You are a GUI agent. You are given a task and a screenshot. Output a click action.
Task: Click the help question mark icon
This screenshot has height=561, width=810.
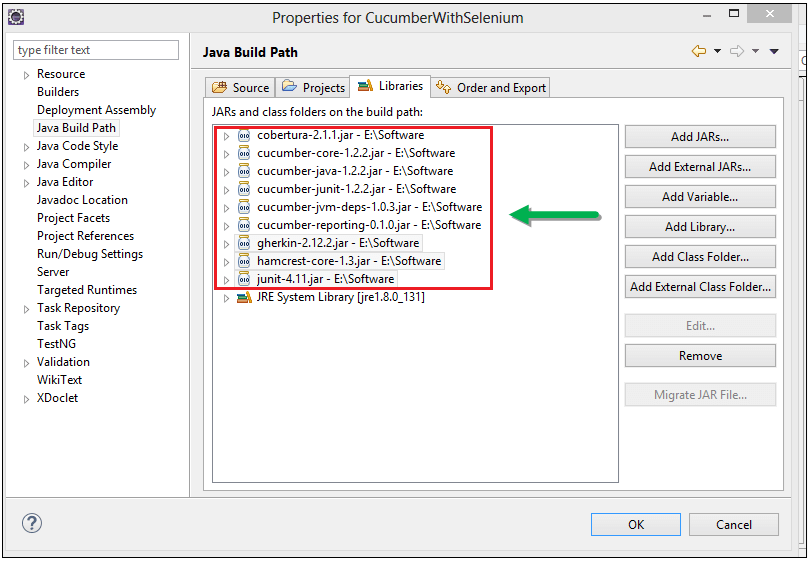point(32,523)
